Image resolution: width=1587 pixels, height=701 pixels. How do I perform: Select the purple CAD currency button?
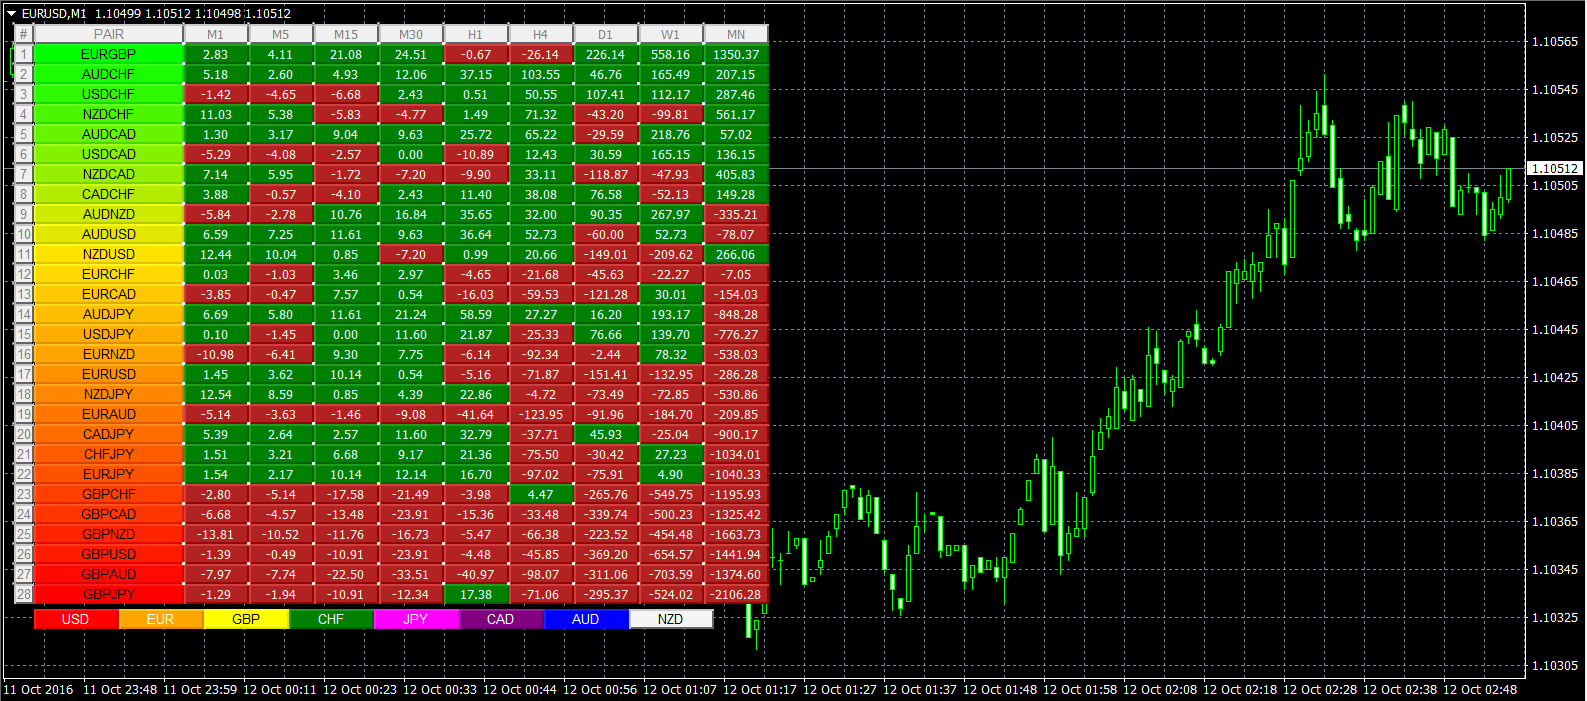(500, 619)
